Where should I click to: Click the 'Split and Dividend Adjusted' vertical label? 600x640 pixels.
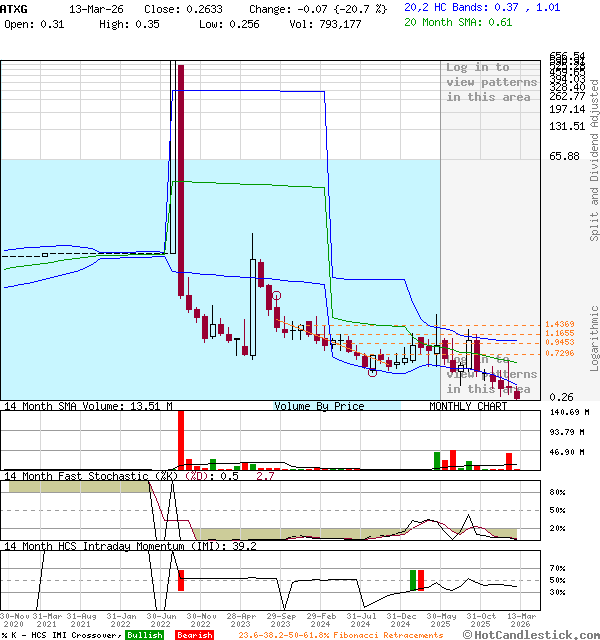(594, 160)
